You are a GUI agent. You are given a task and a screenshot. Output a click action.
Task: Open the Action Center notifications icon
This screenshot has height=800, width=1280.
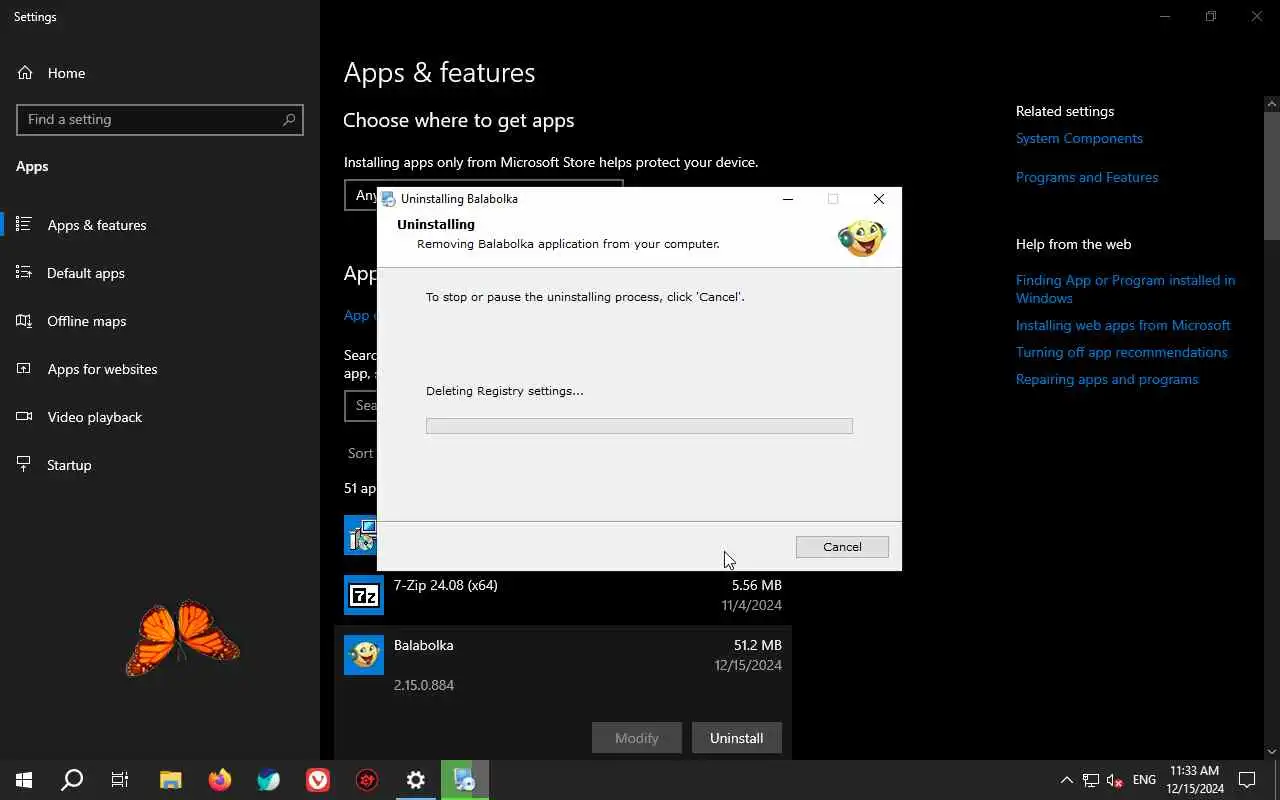[1247, 780]
